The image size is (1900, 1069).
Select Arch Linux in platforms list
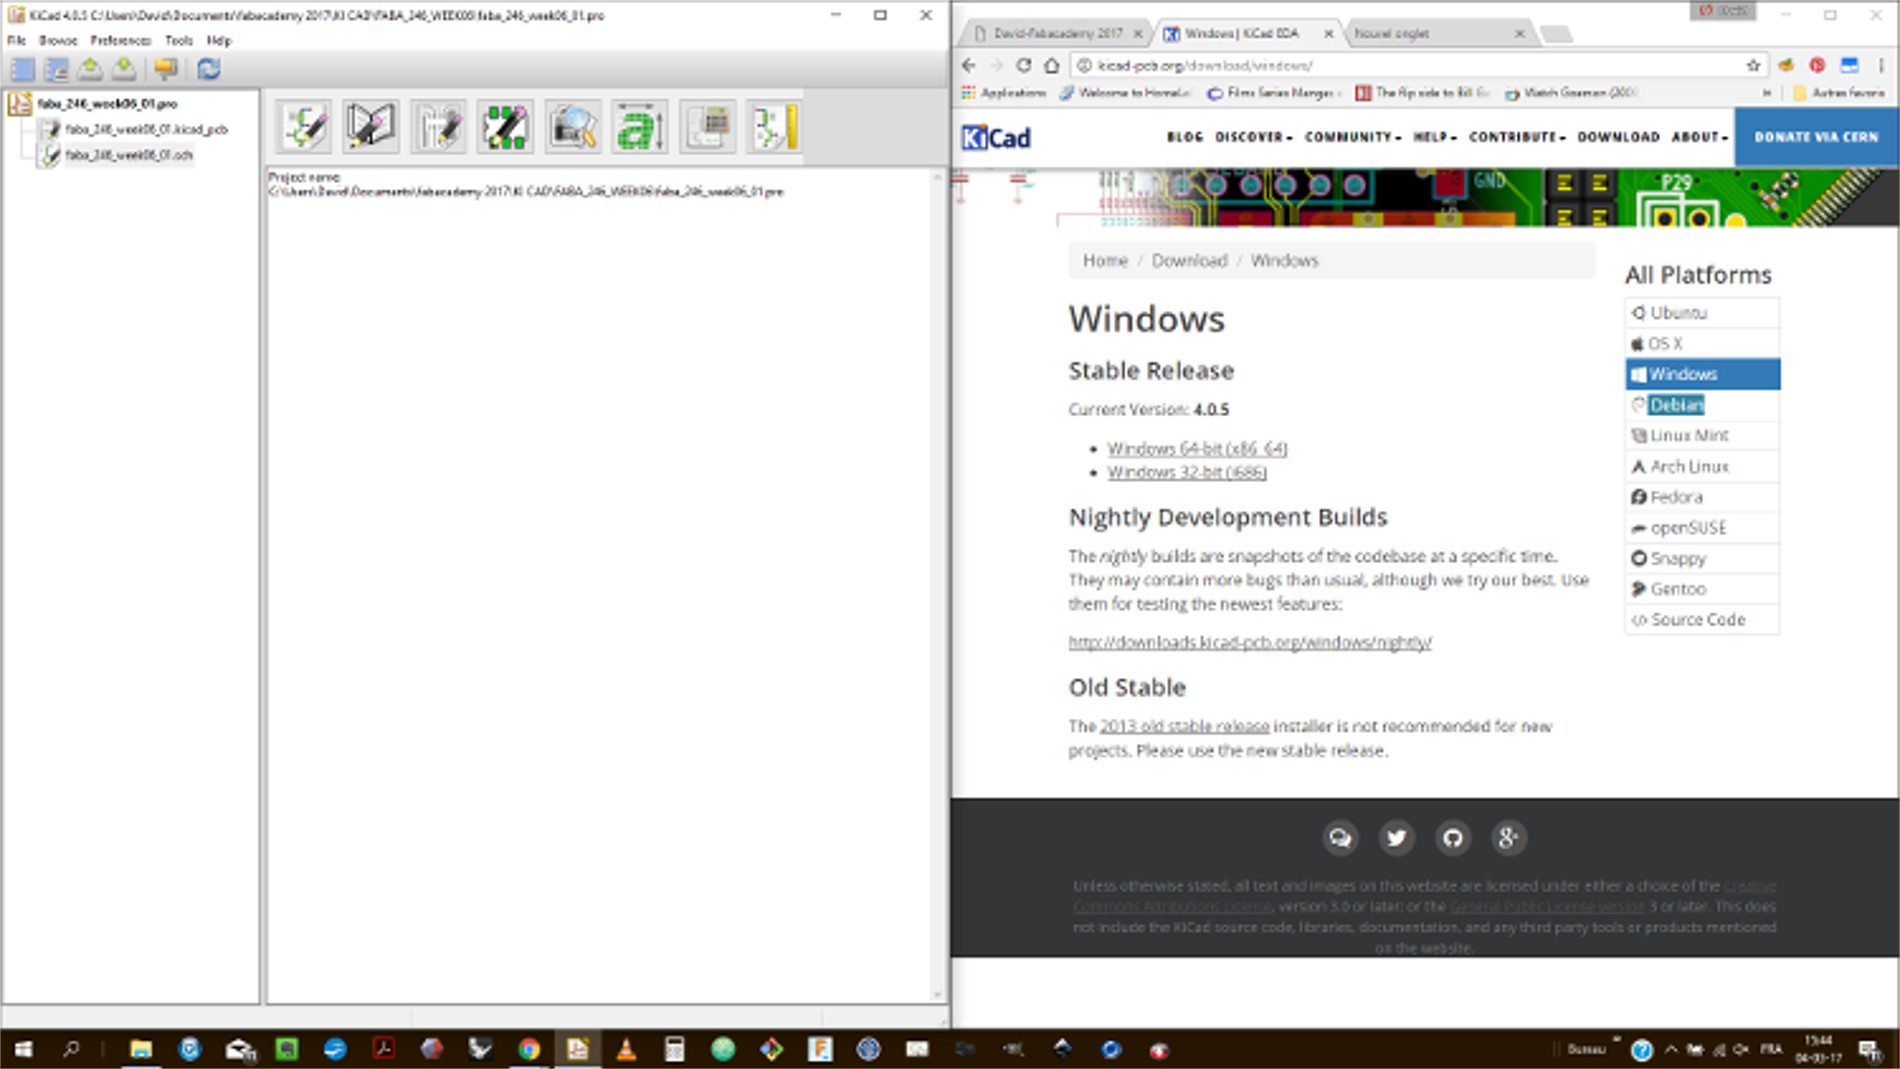1702,466
